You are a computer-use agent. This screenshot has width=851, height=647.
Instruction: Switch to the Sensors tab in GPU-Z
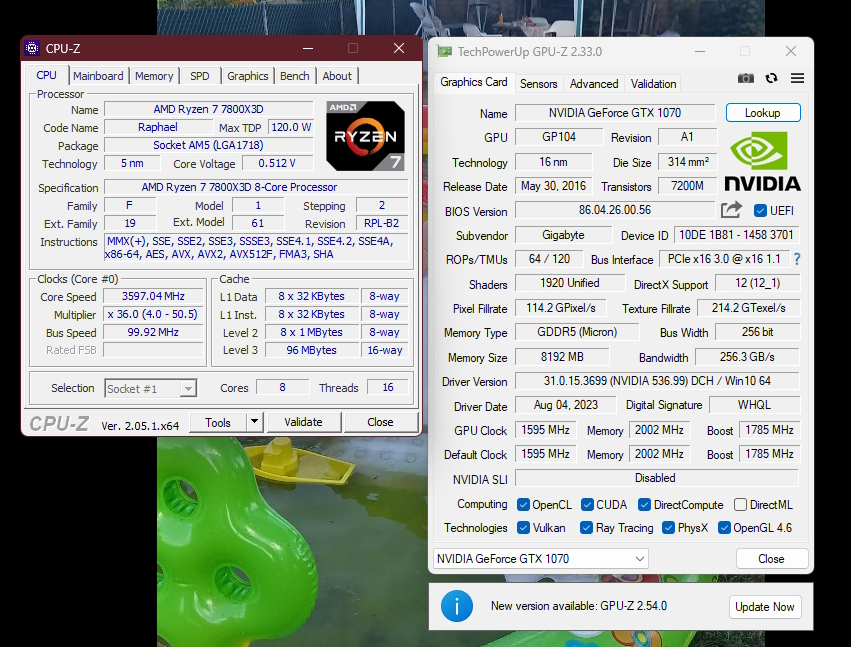(538, 84)
